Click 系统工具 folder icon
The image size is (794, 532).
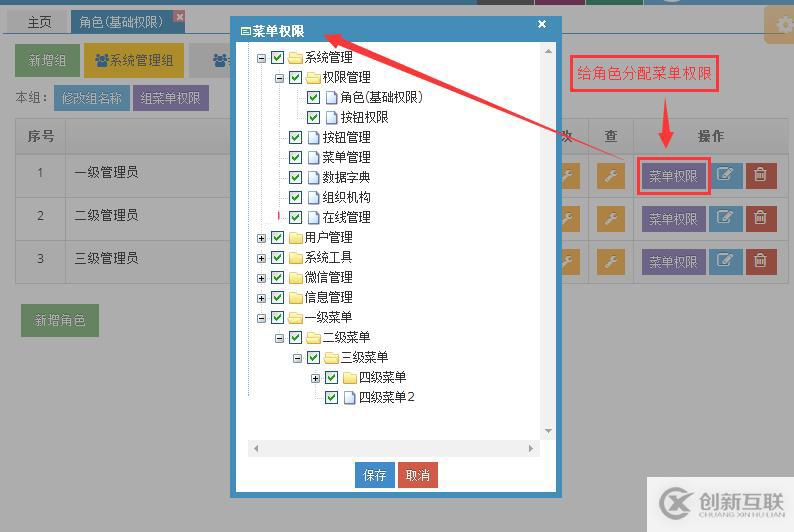tap(295, 258)
